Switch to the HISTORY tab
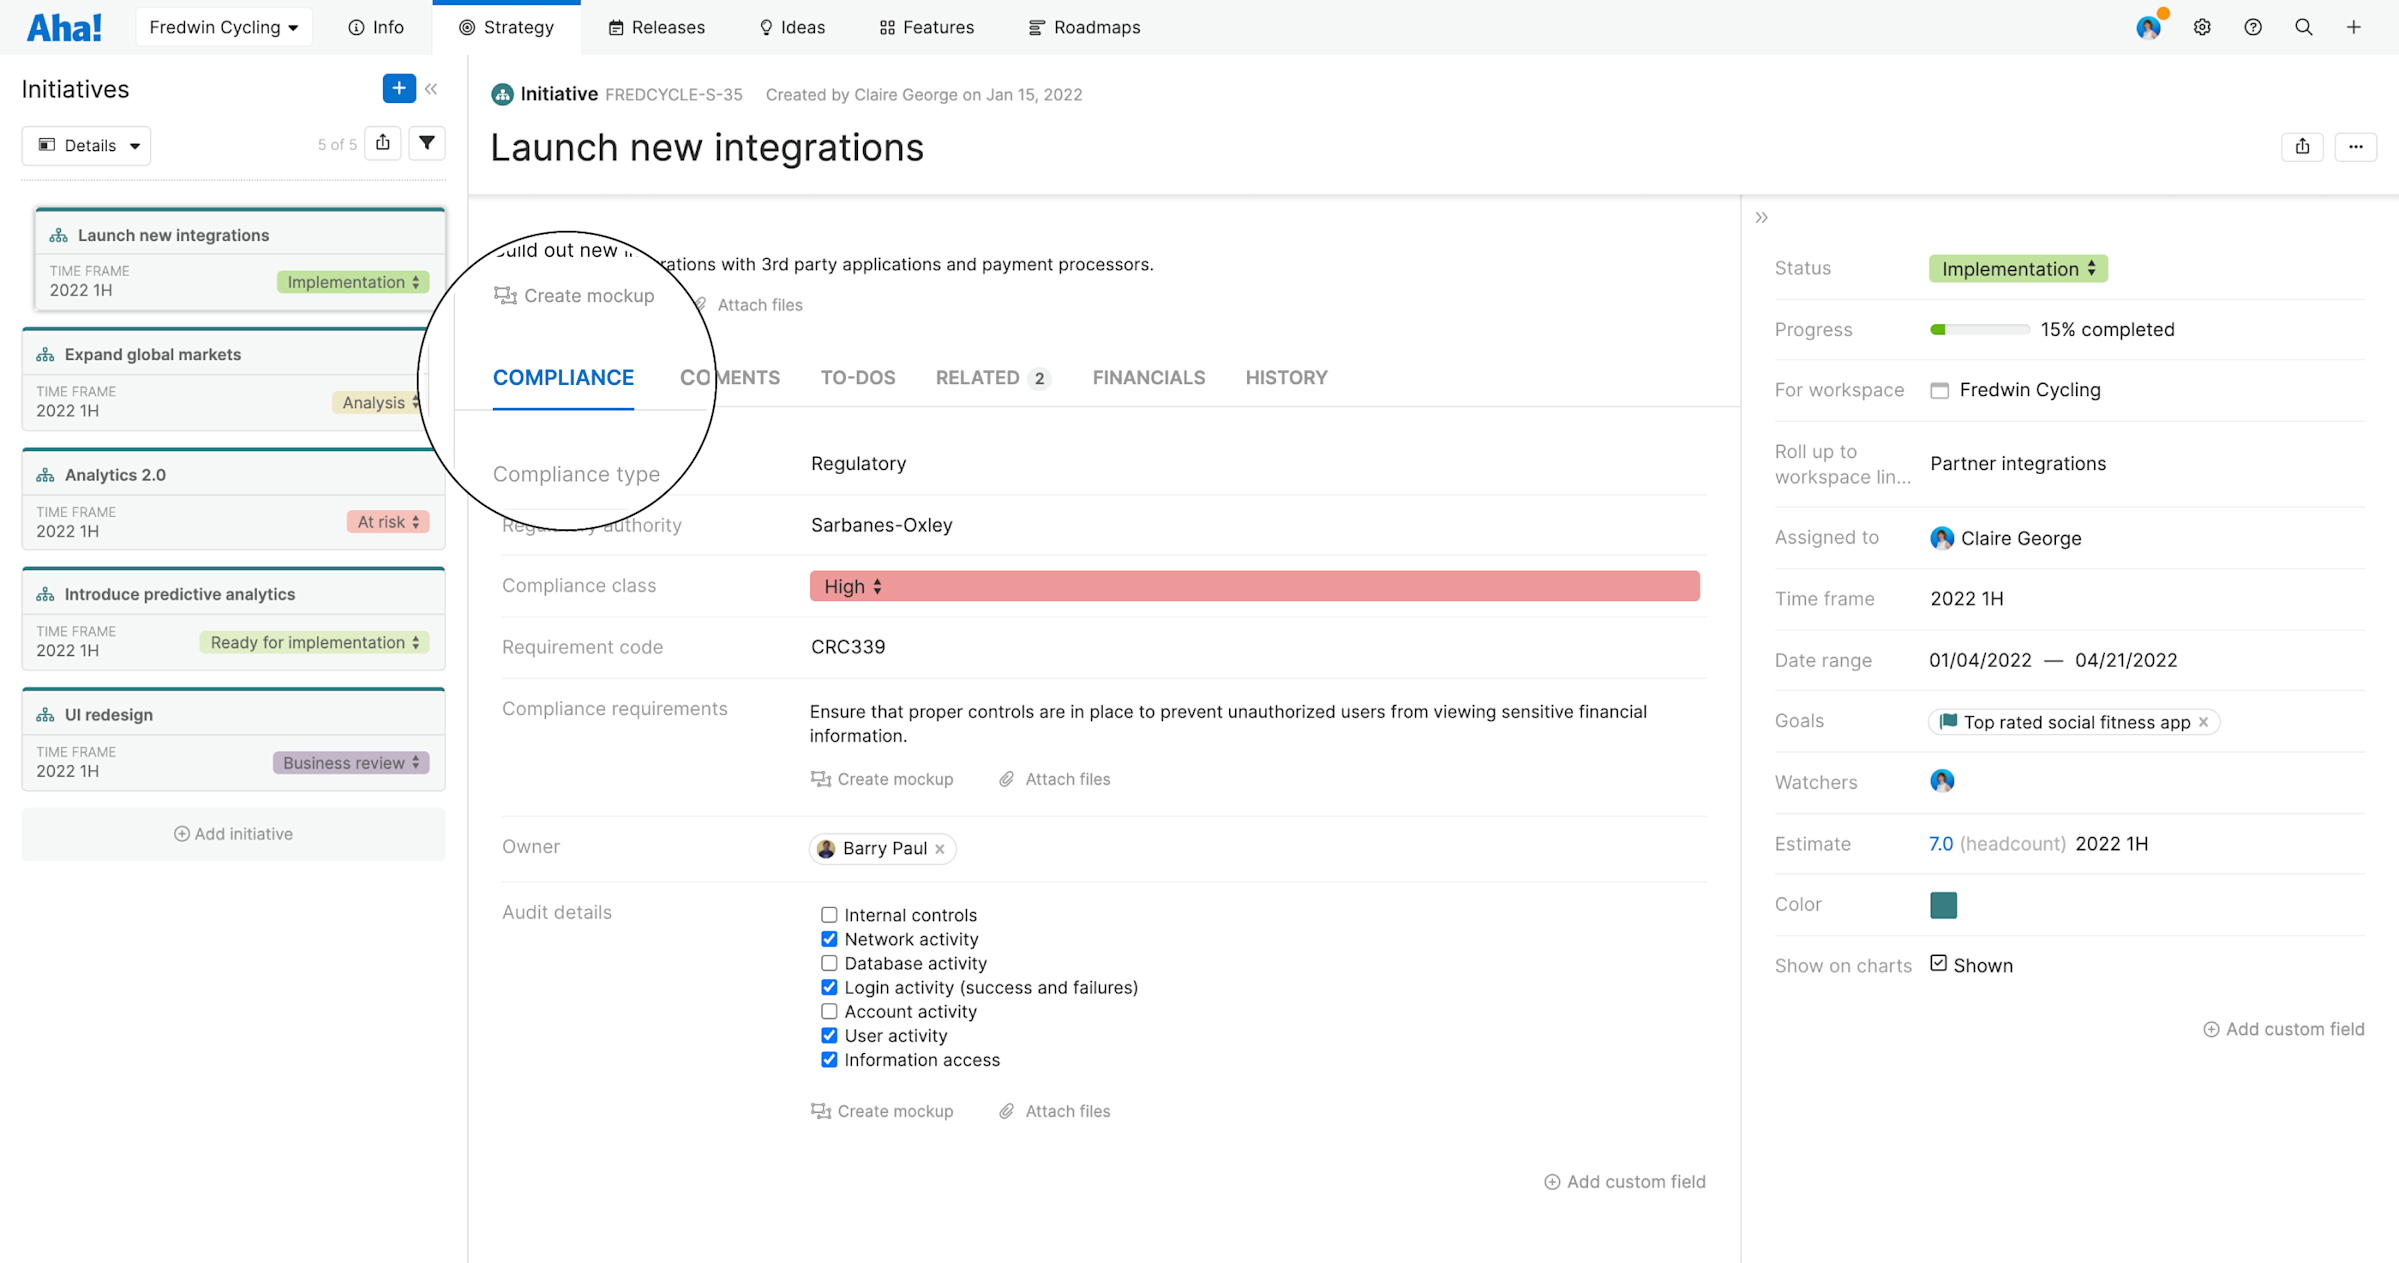The image size is (2399, 1263). [x=1286, y=377]
